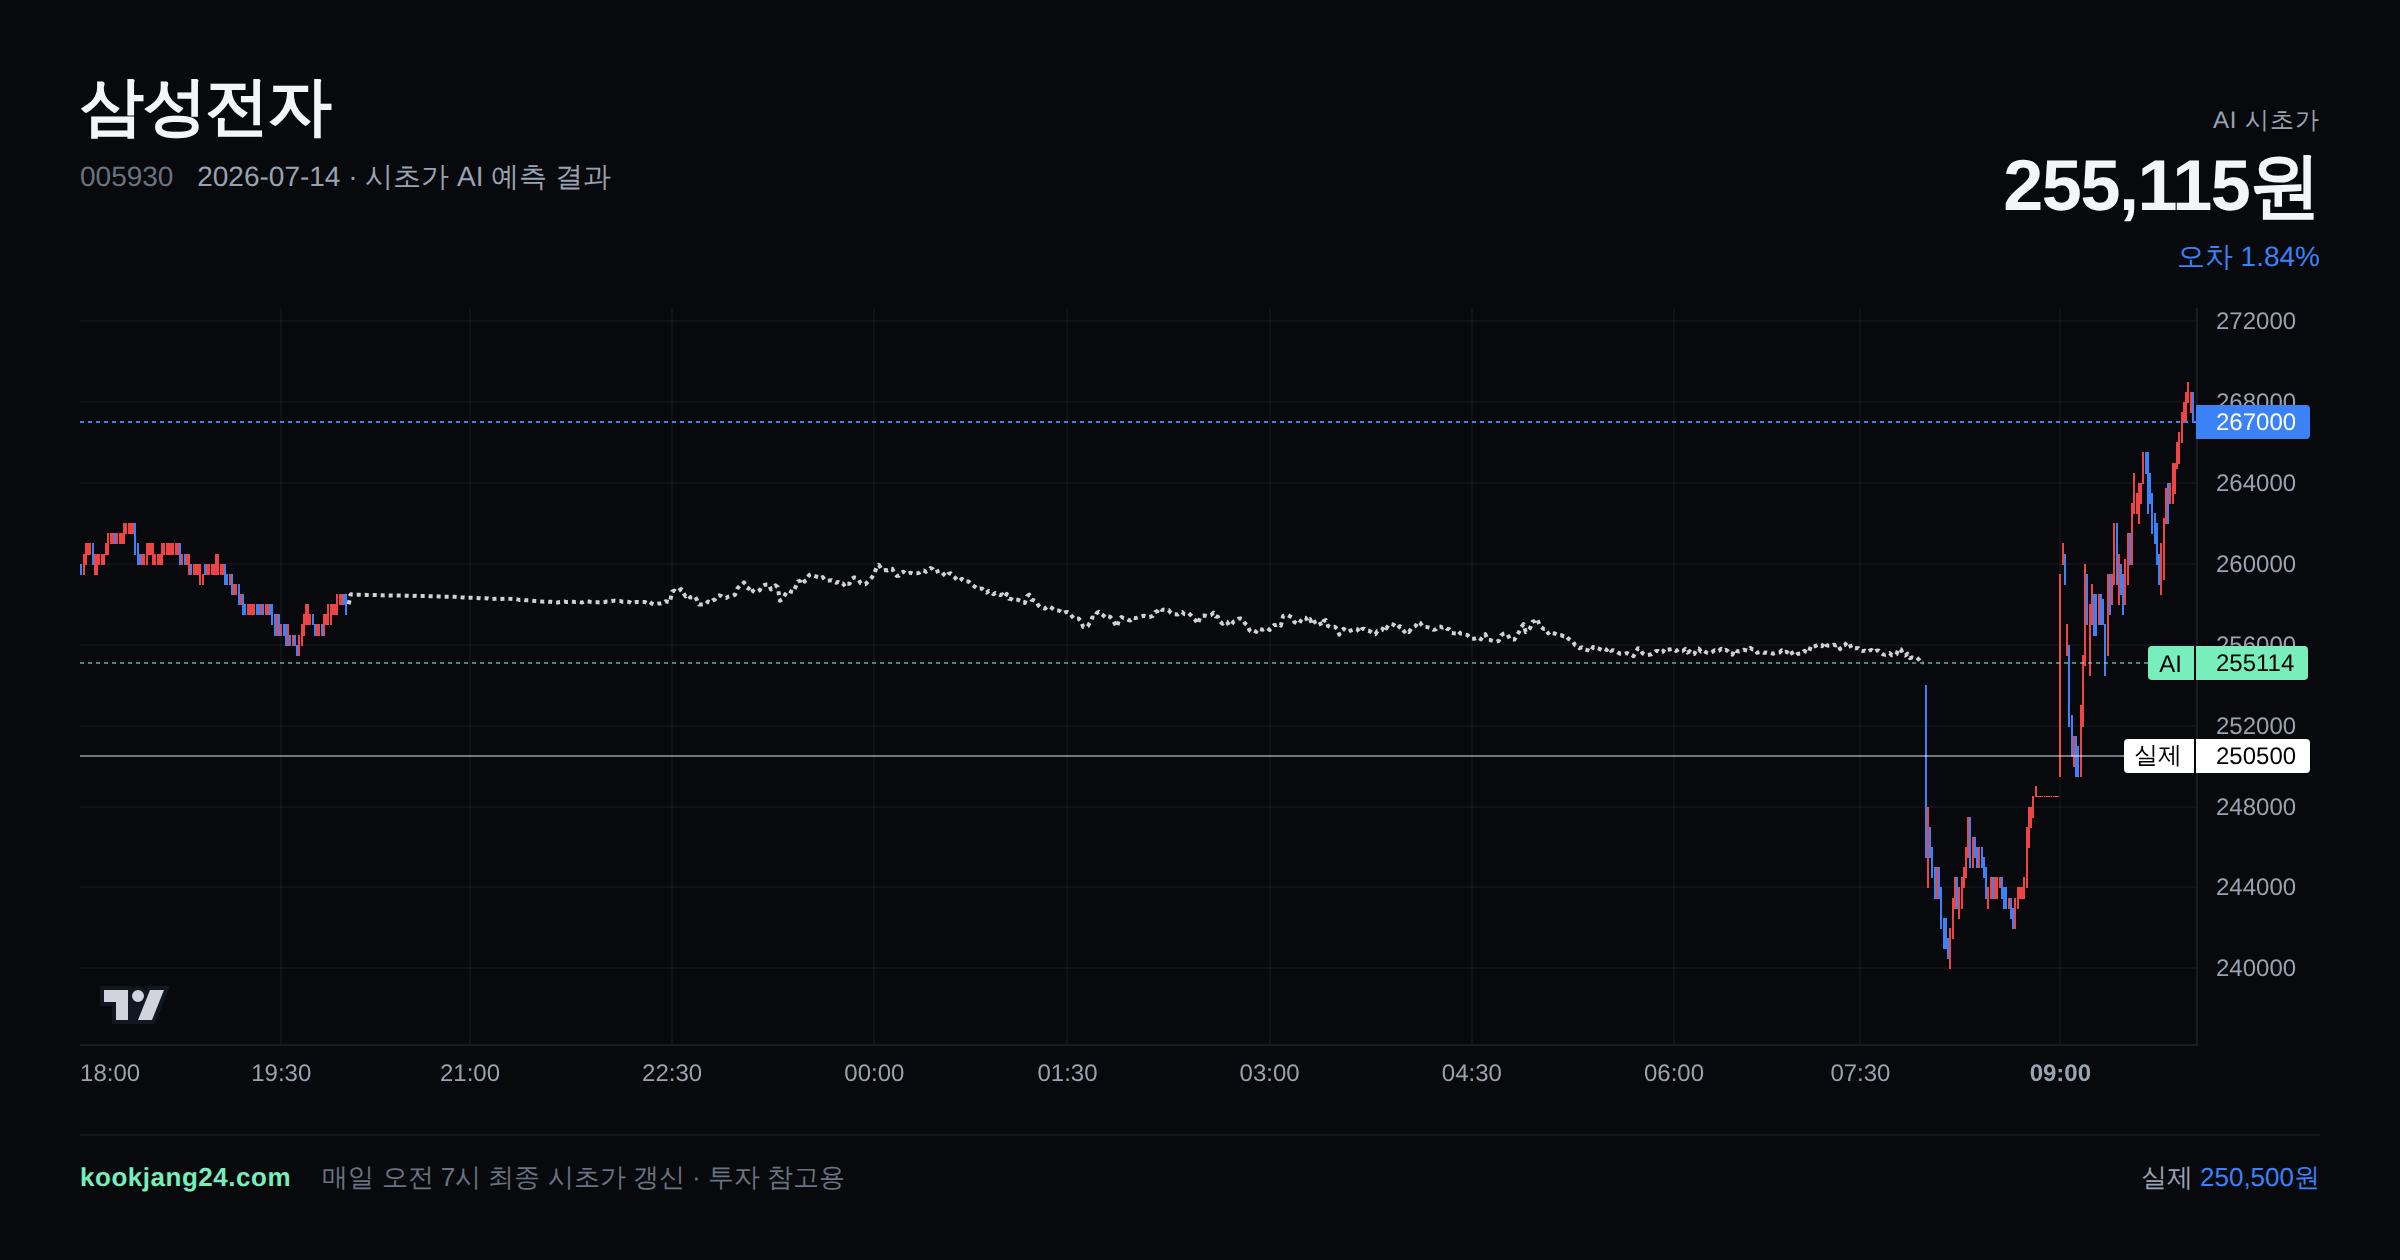The width and height of the screenshot is (2400, 1260).
Task: Click the AI 255114 green price label
Action: point(2228,663)
